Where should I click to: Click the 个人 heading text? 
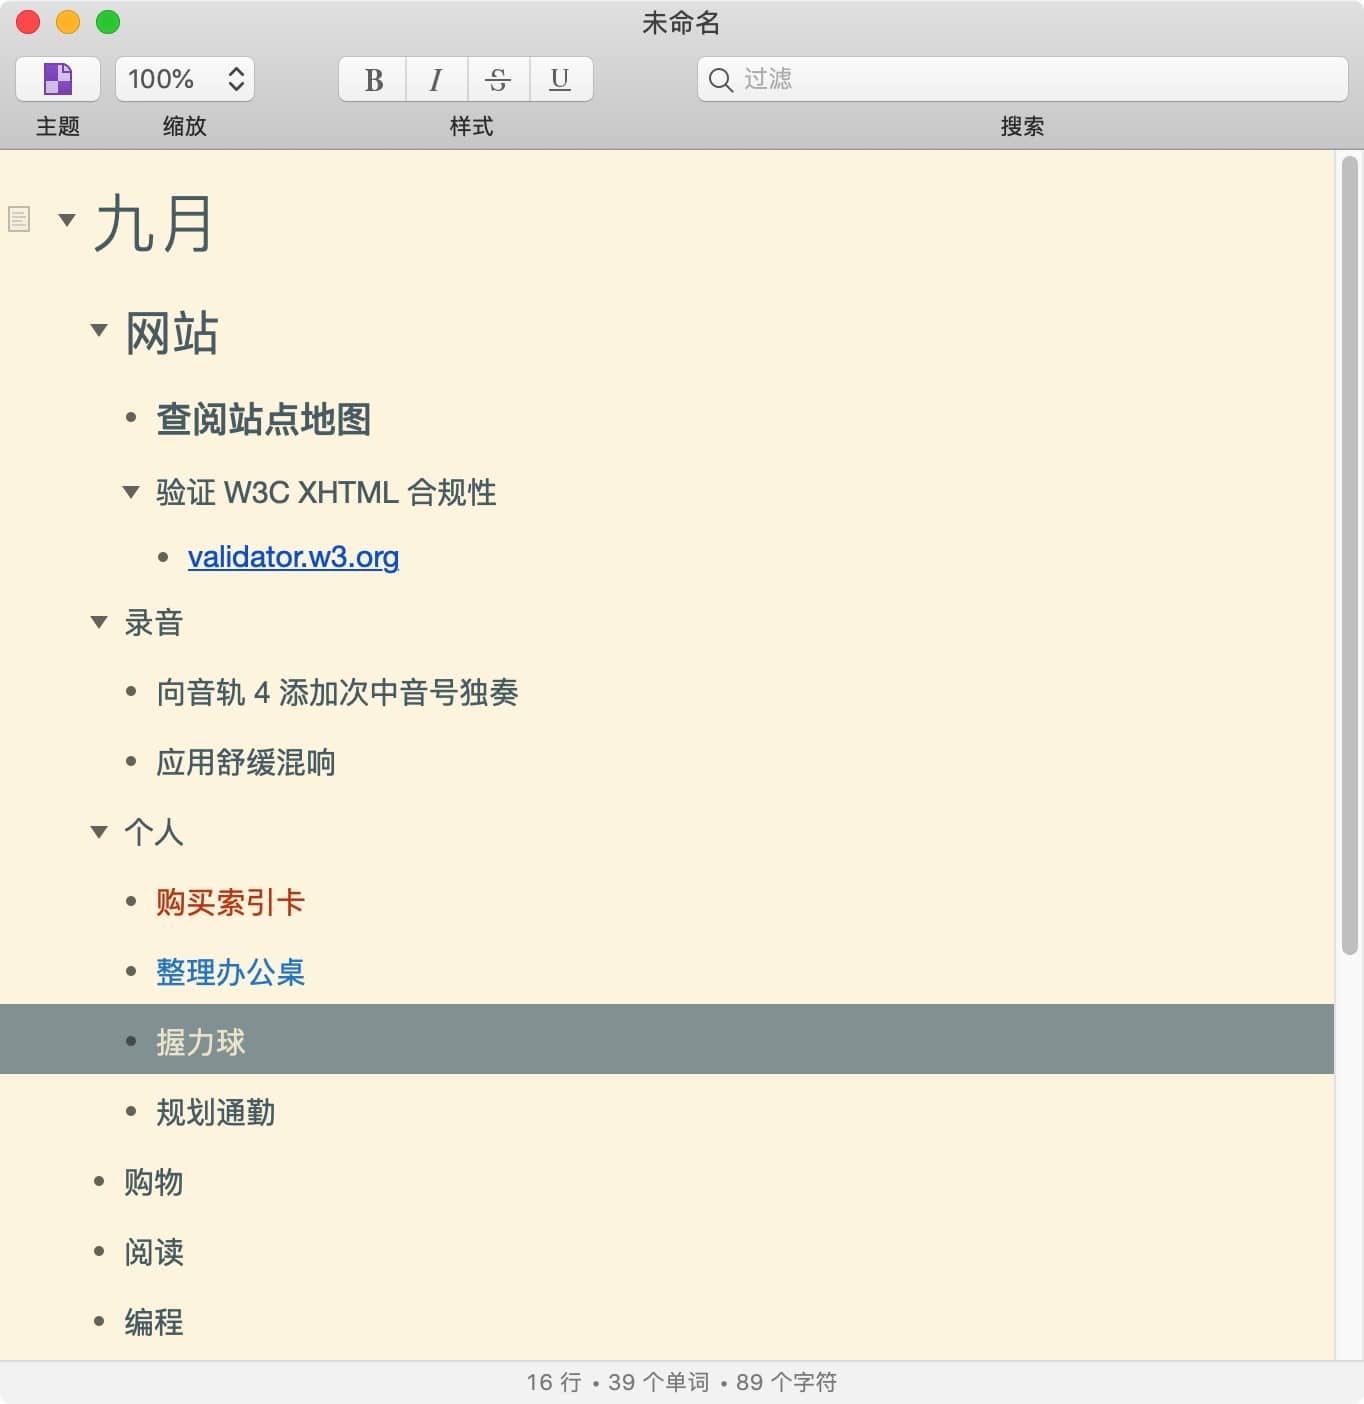[x=153, y=832]
